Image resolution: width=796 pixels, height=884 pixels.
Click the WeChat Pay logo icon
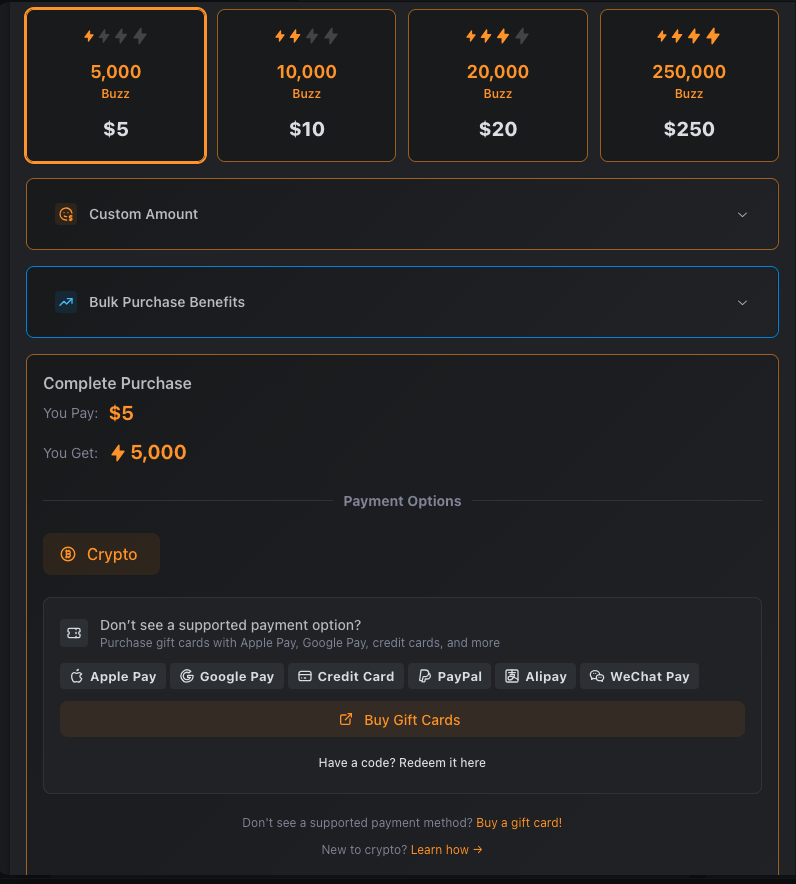[597, 677]
